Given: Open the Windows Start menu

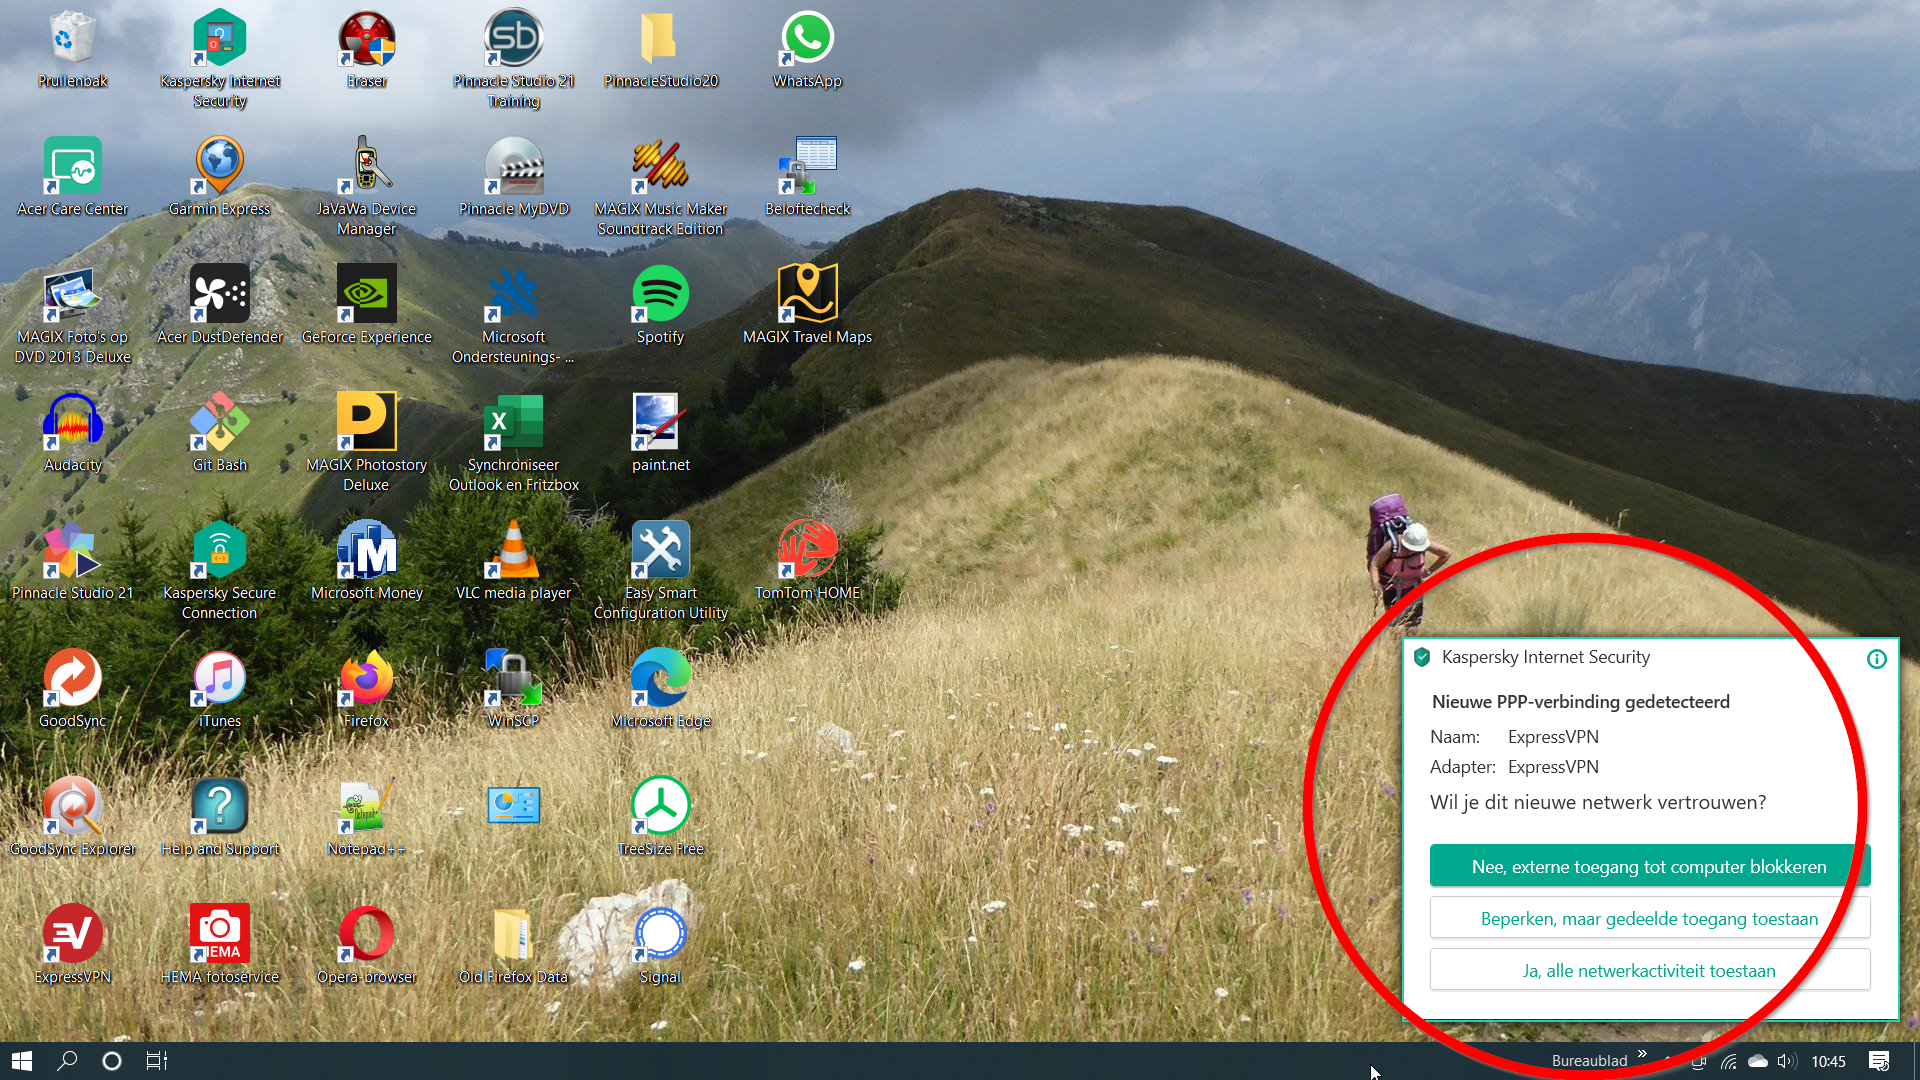Looking at the screenshot, I should point(22,1061).
